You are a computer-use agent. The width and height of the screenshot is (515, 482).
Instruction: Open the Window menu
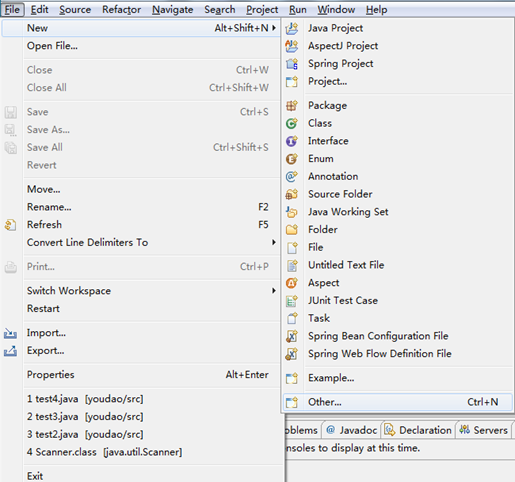[336, 9]
